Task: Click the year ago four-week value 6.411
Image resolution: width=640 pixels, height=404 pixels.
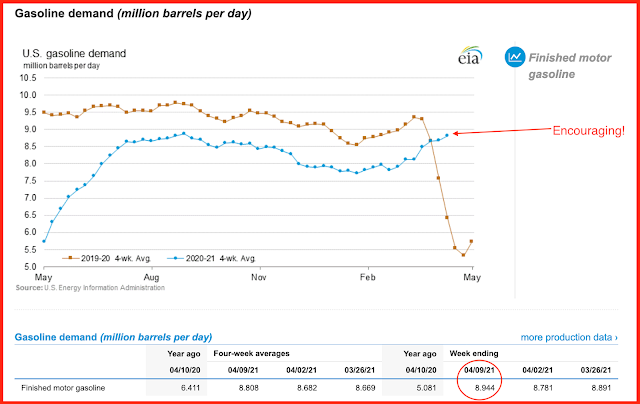Action: click(x=190, y=388)
